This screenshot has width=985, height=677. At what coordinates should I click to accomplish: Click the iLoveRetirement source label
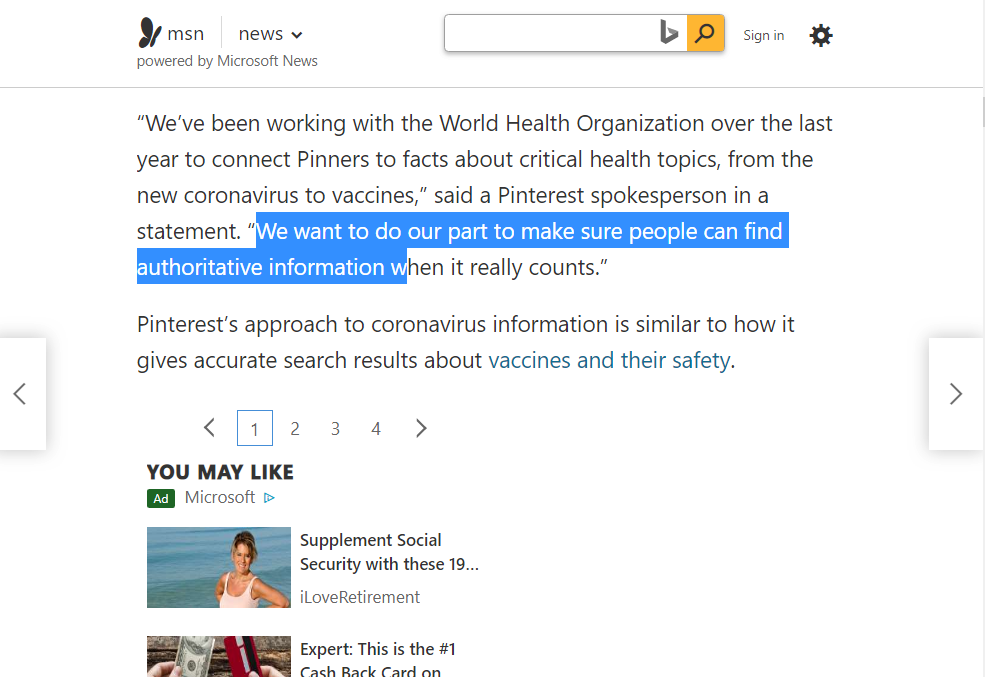(360, 597)
